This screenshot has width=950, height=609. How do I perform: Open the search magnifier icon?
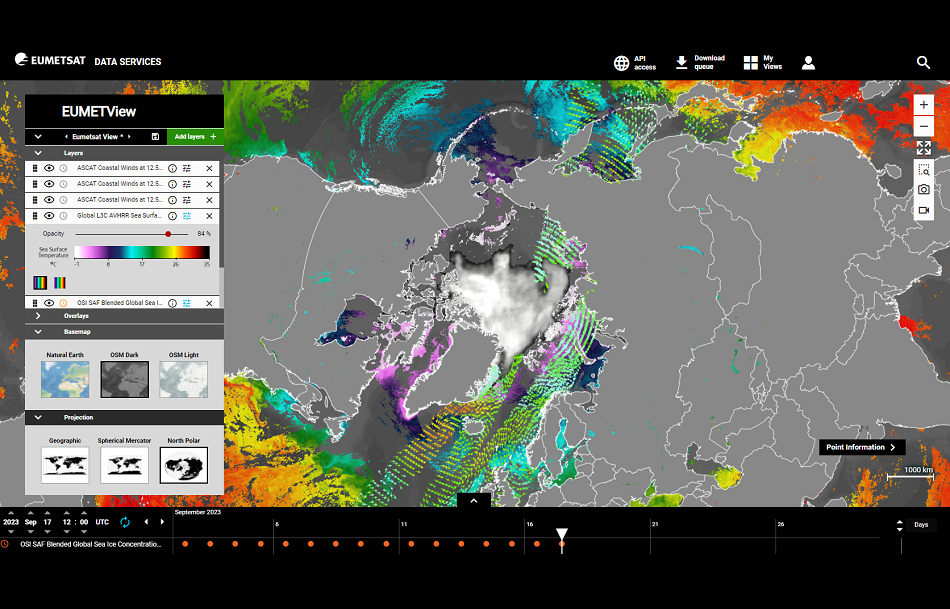pyautogui.click(x=923, y=62)
